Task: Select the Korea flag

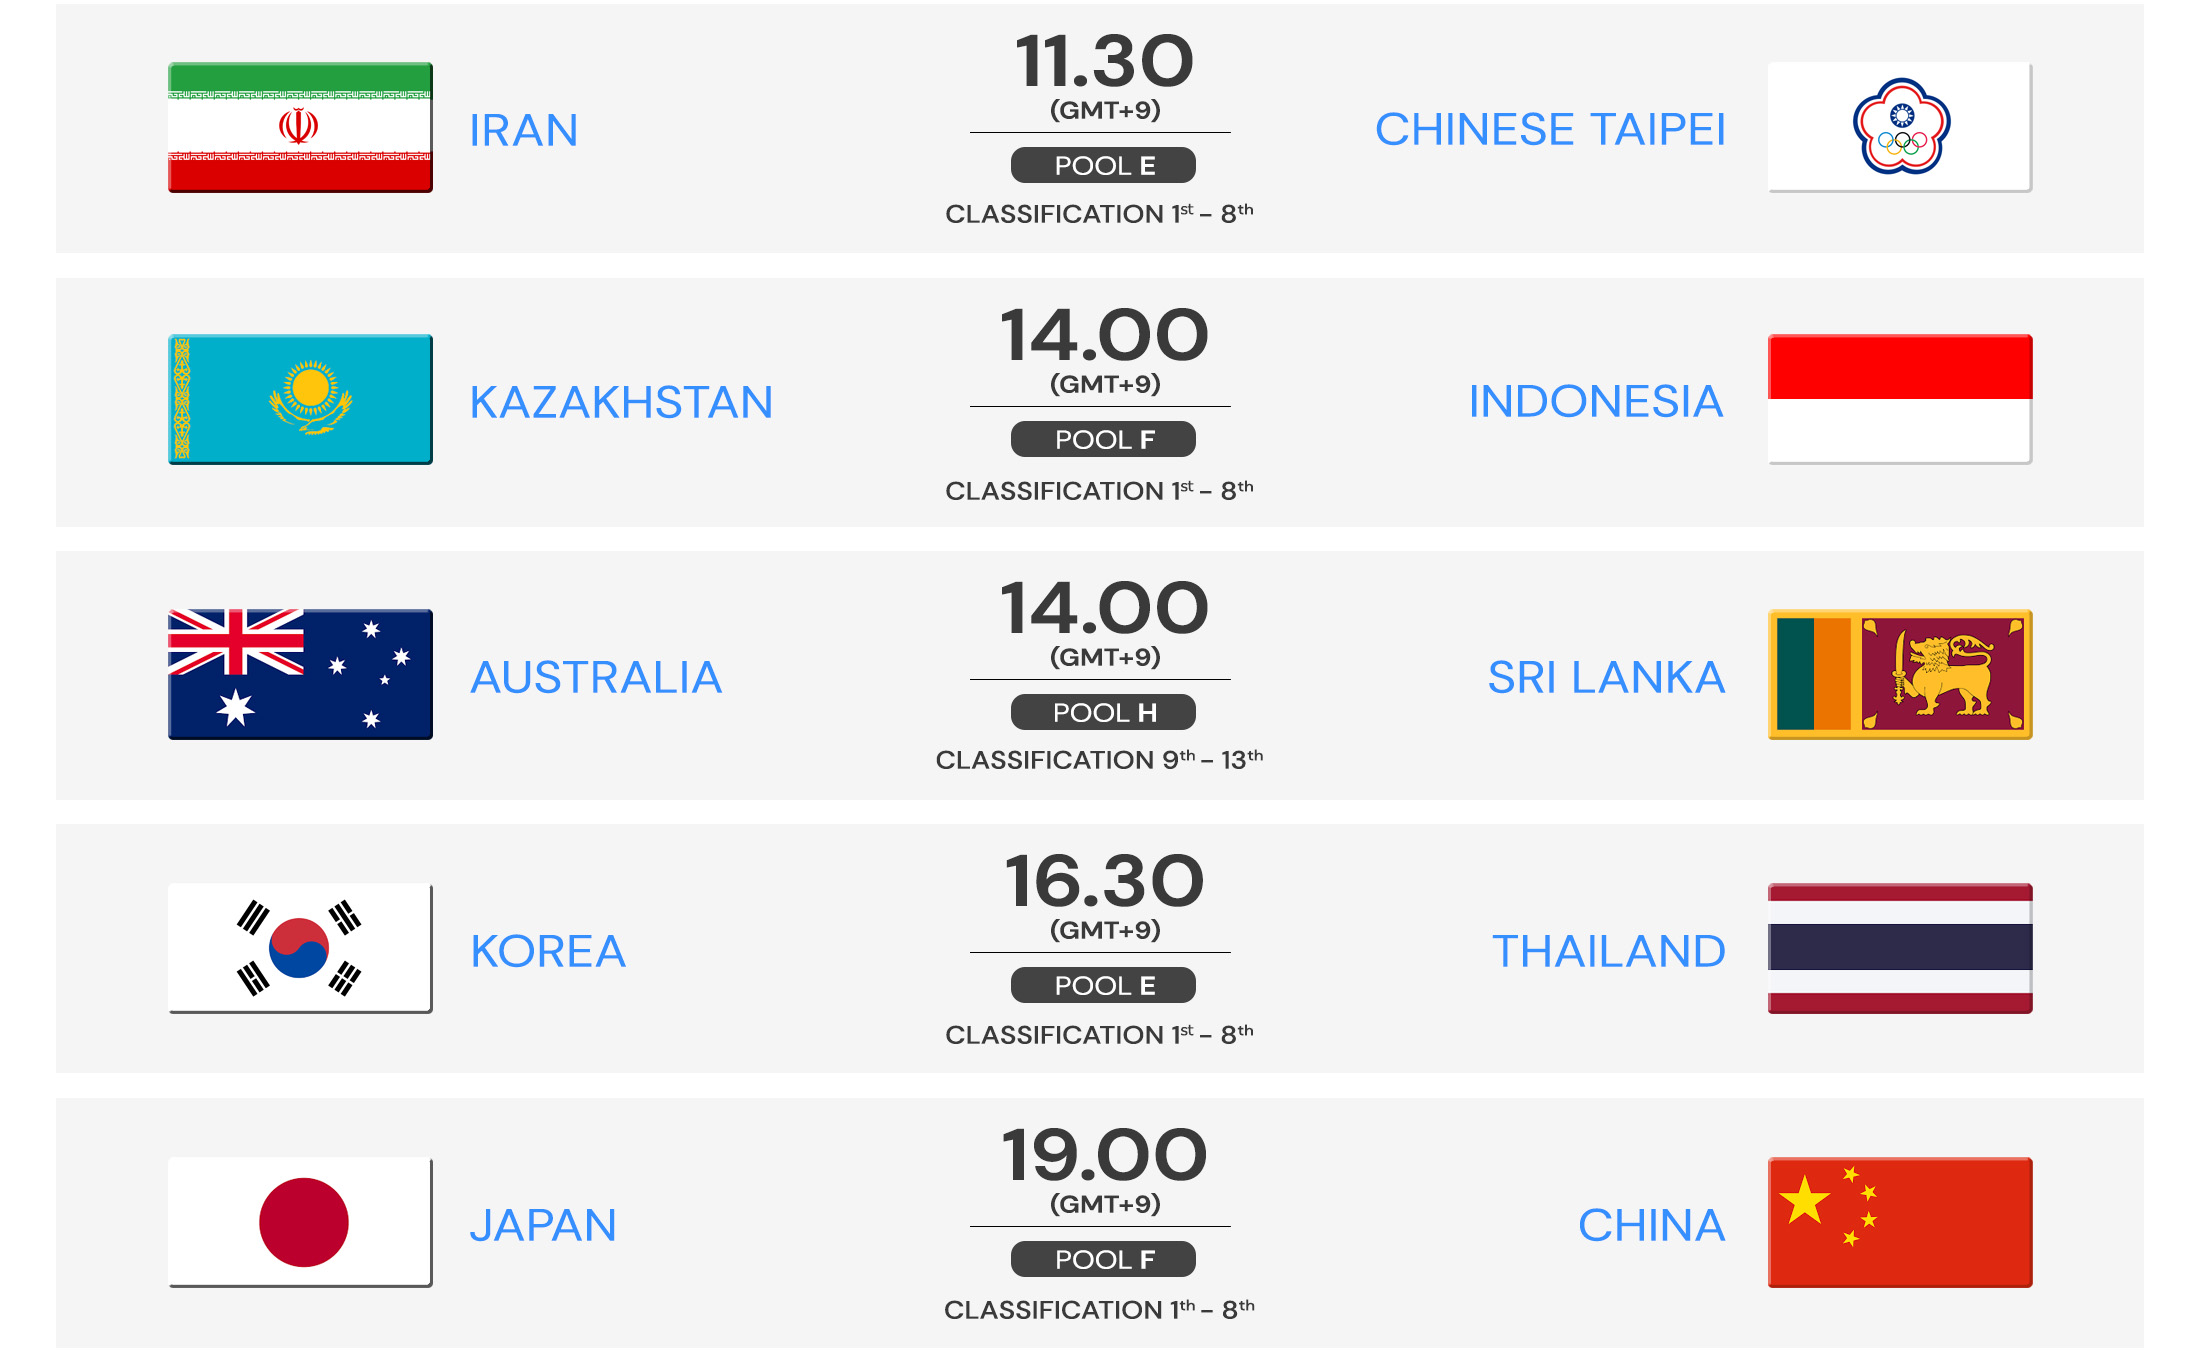Action: [x=300, y=948]
